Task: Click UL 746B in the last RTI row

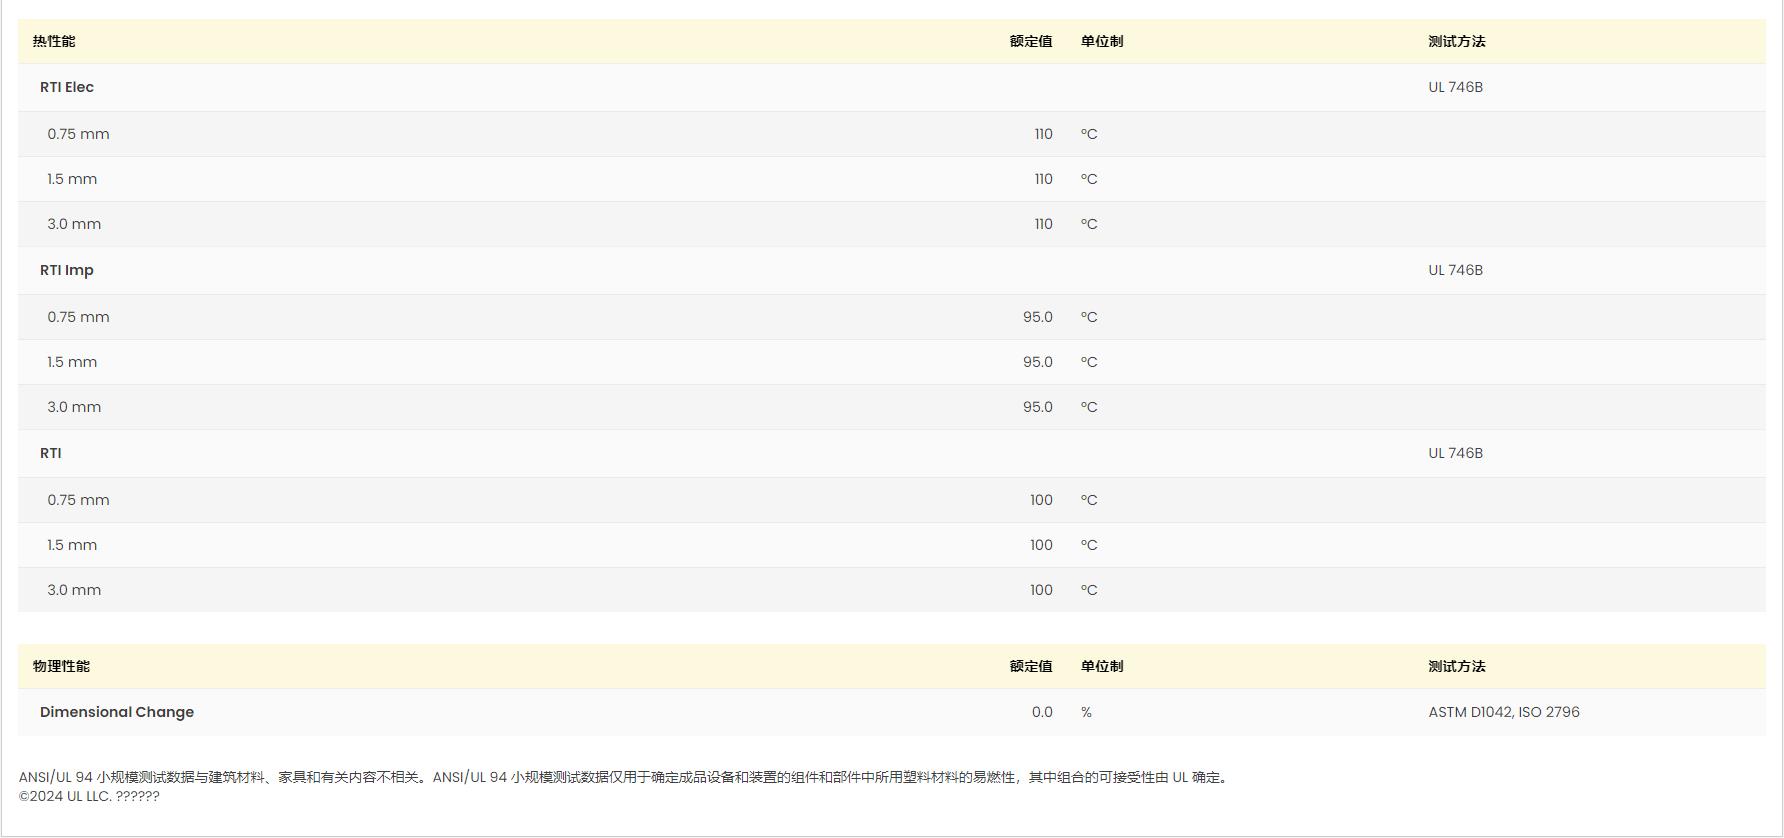Action: (1455, 453)
